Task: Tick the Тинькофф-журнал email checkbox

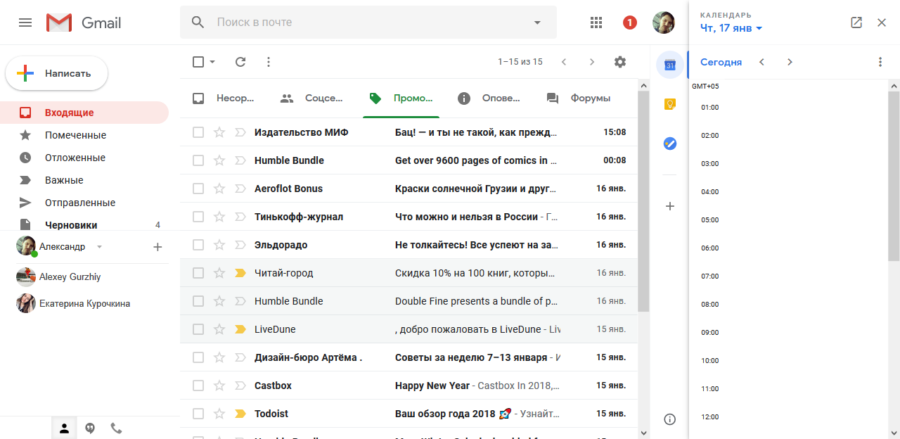Action: (198, 217)
